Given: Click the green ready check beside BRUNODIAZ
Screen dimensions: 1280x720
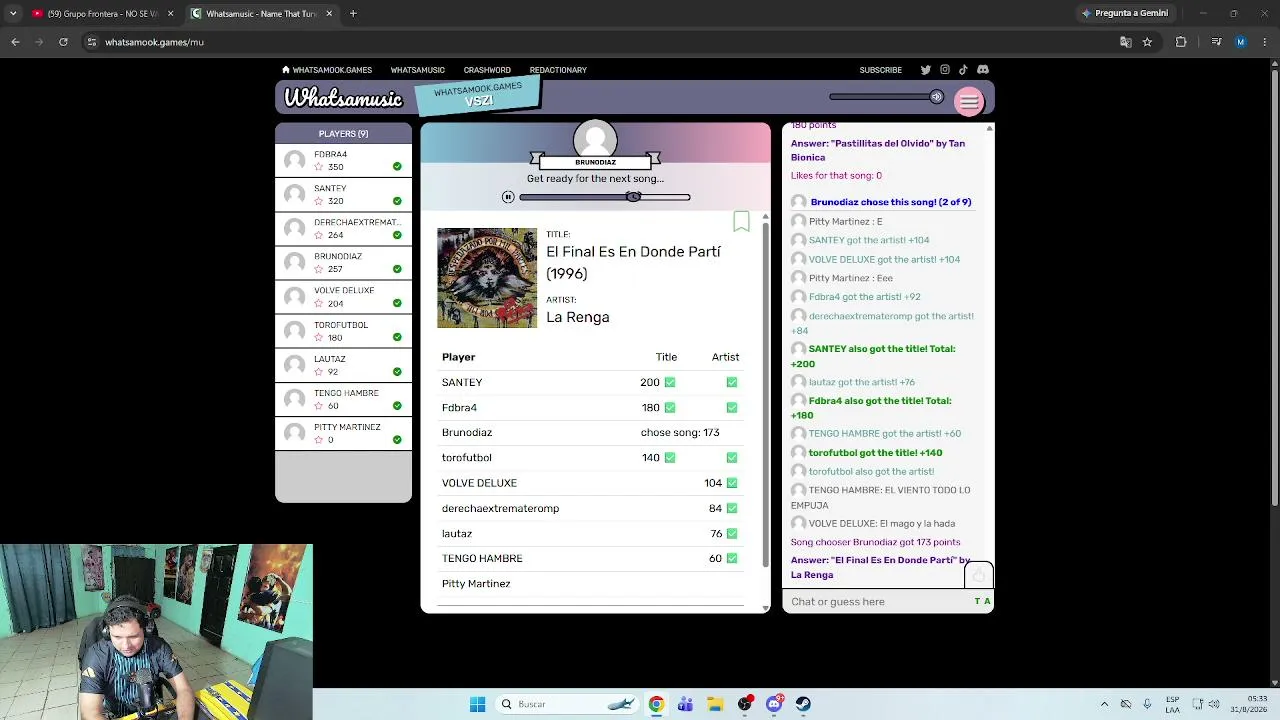Looking at the screenshot, I should pyautogui.click(x=397, y=269).
